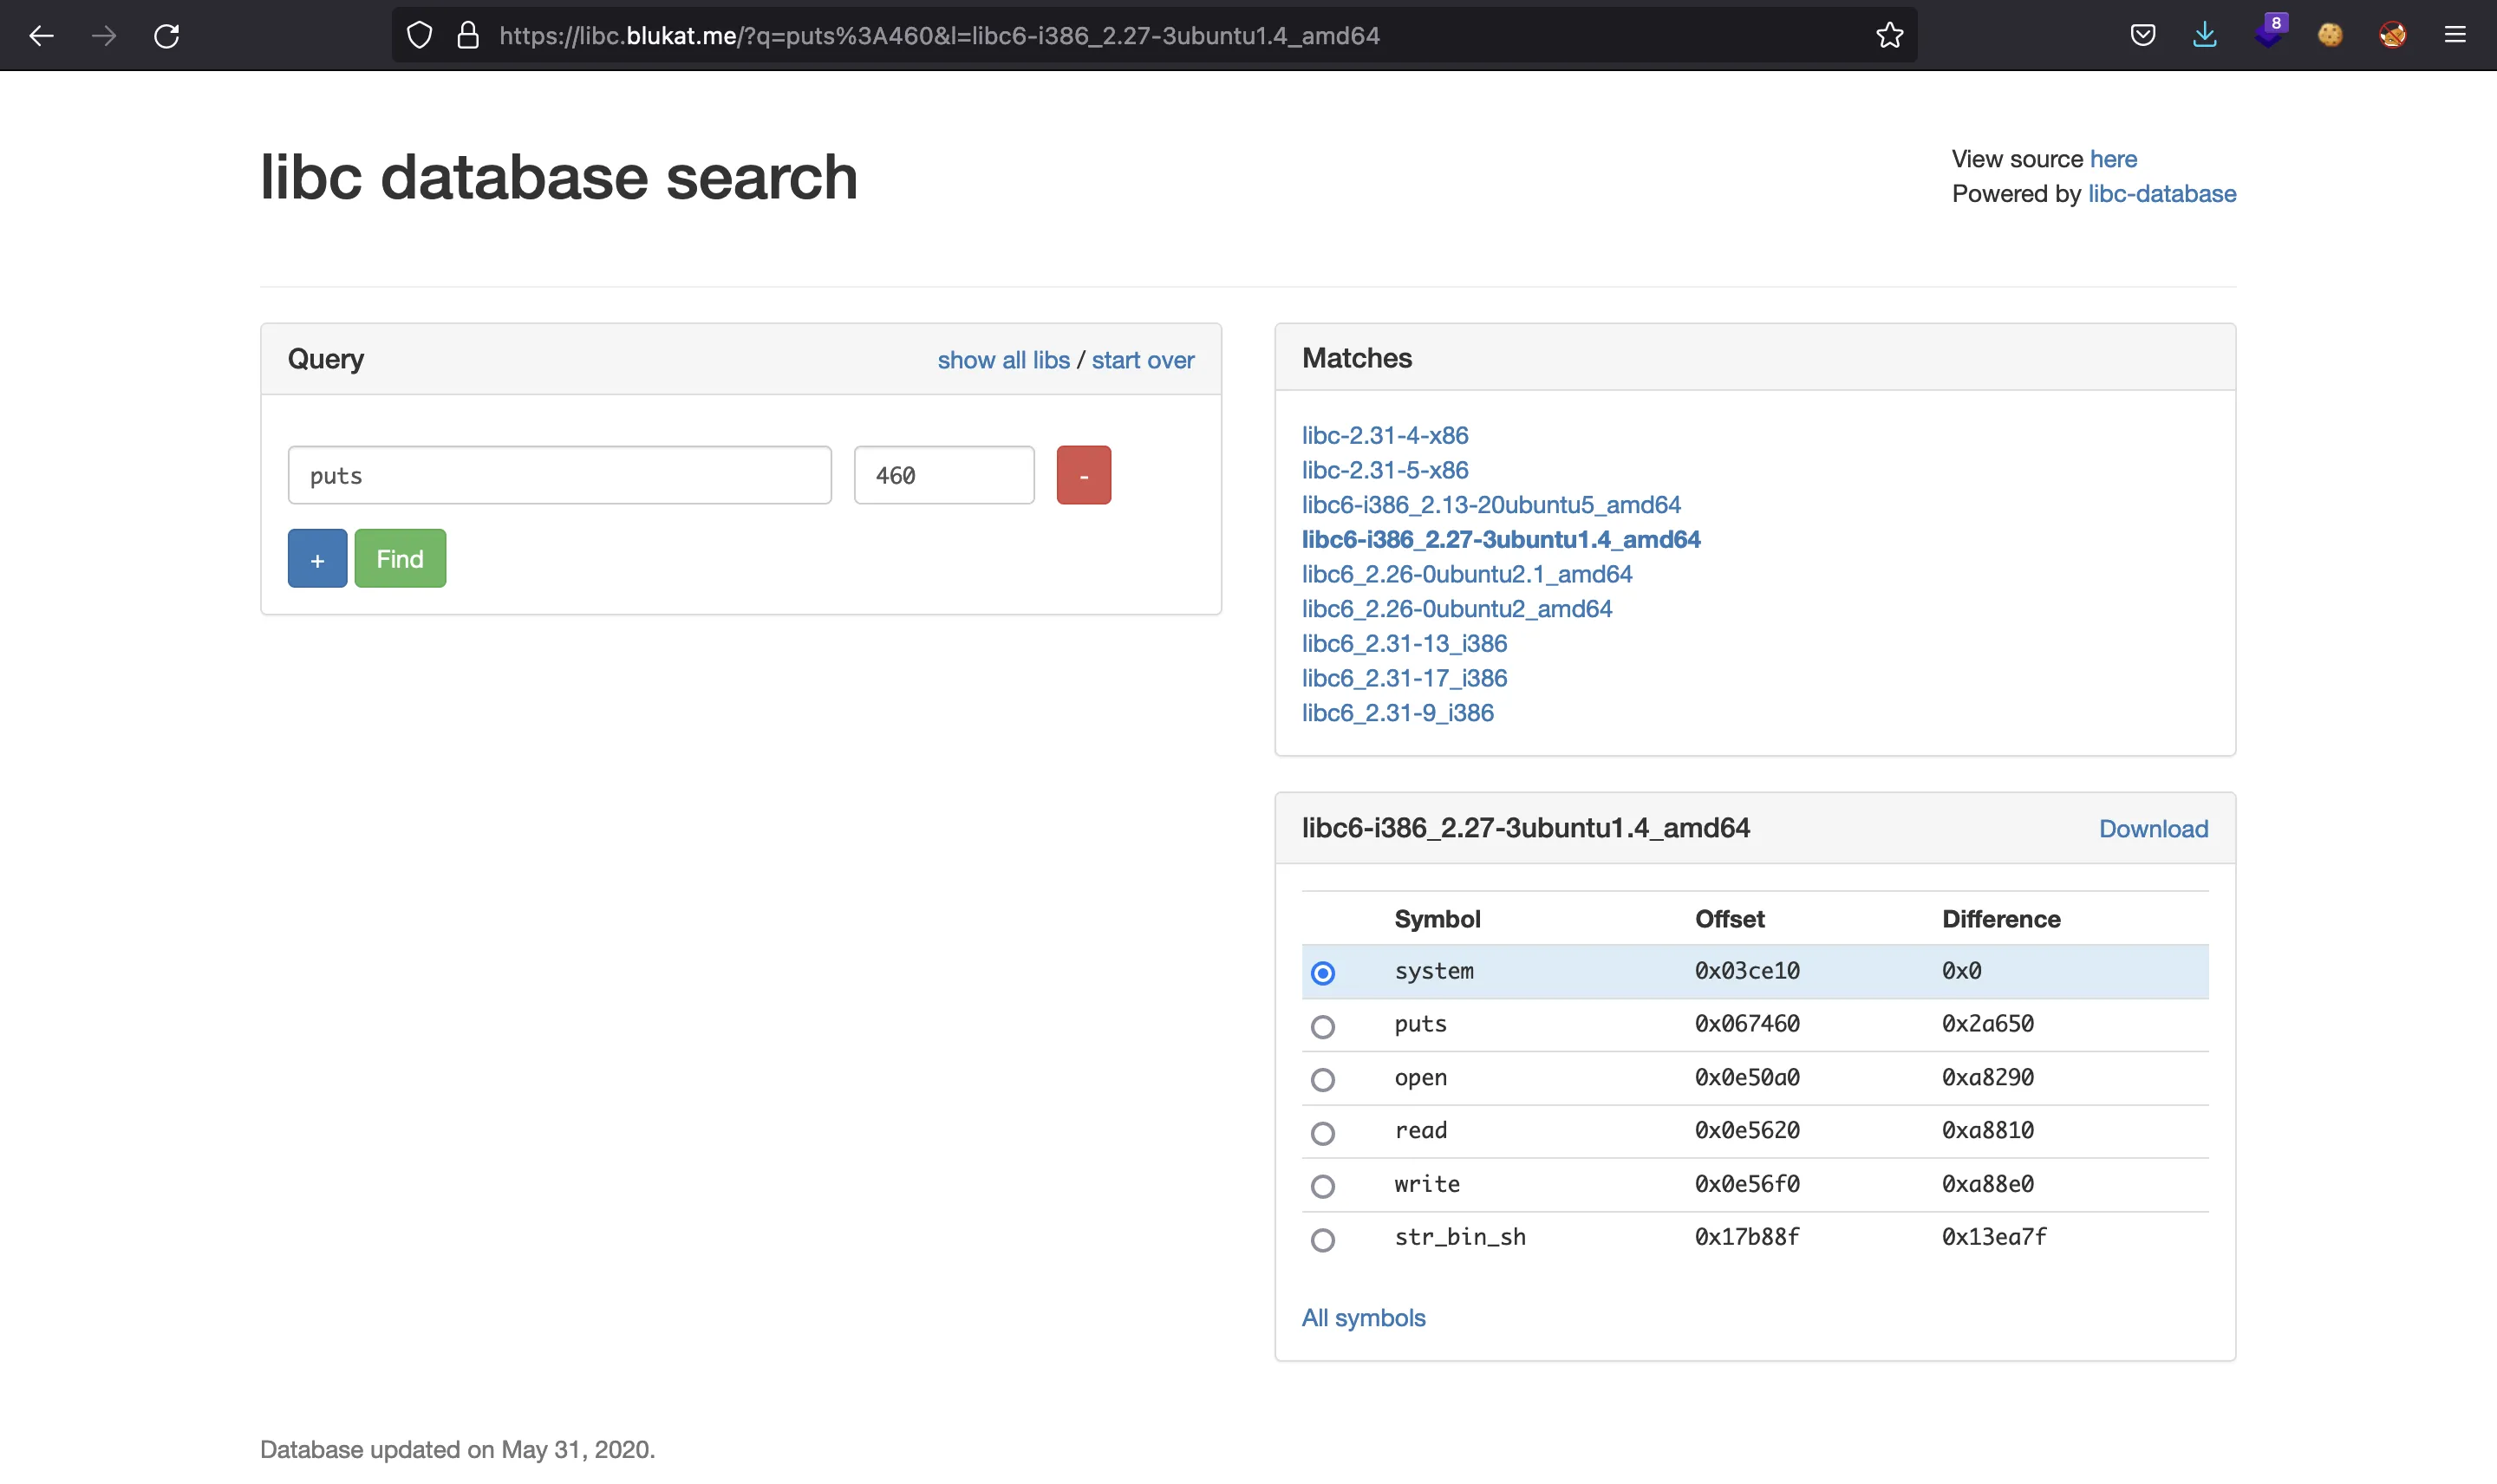Open the browser hamburger menu
Image resolution: width=2497 pixels, height=1484 pixels.
2455,36
